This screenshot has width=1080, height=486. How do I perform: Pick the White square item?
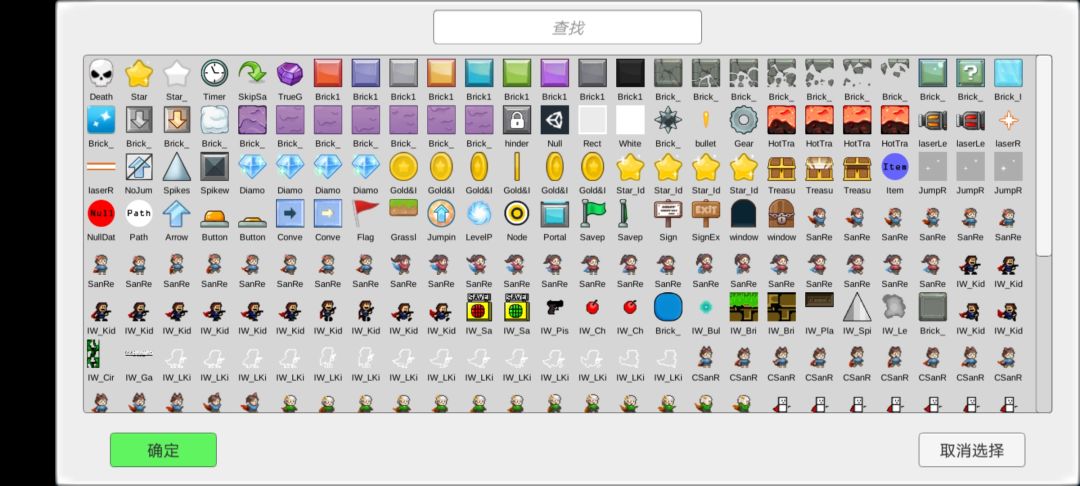tap(630, 120)
